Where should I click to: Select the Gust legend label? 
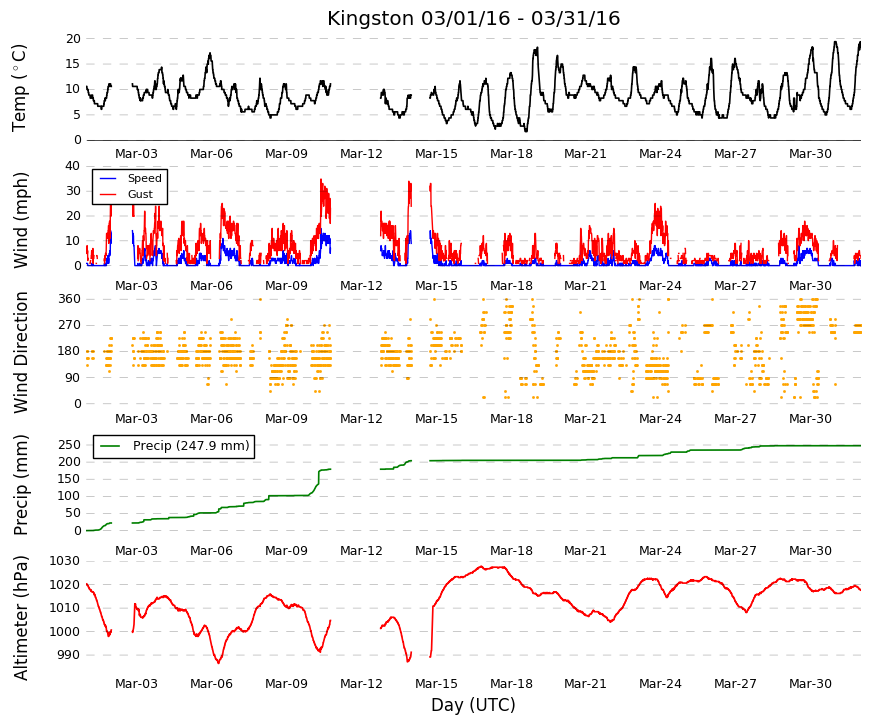tap(140, 194)
